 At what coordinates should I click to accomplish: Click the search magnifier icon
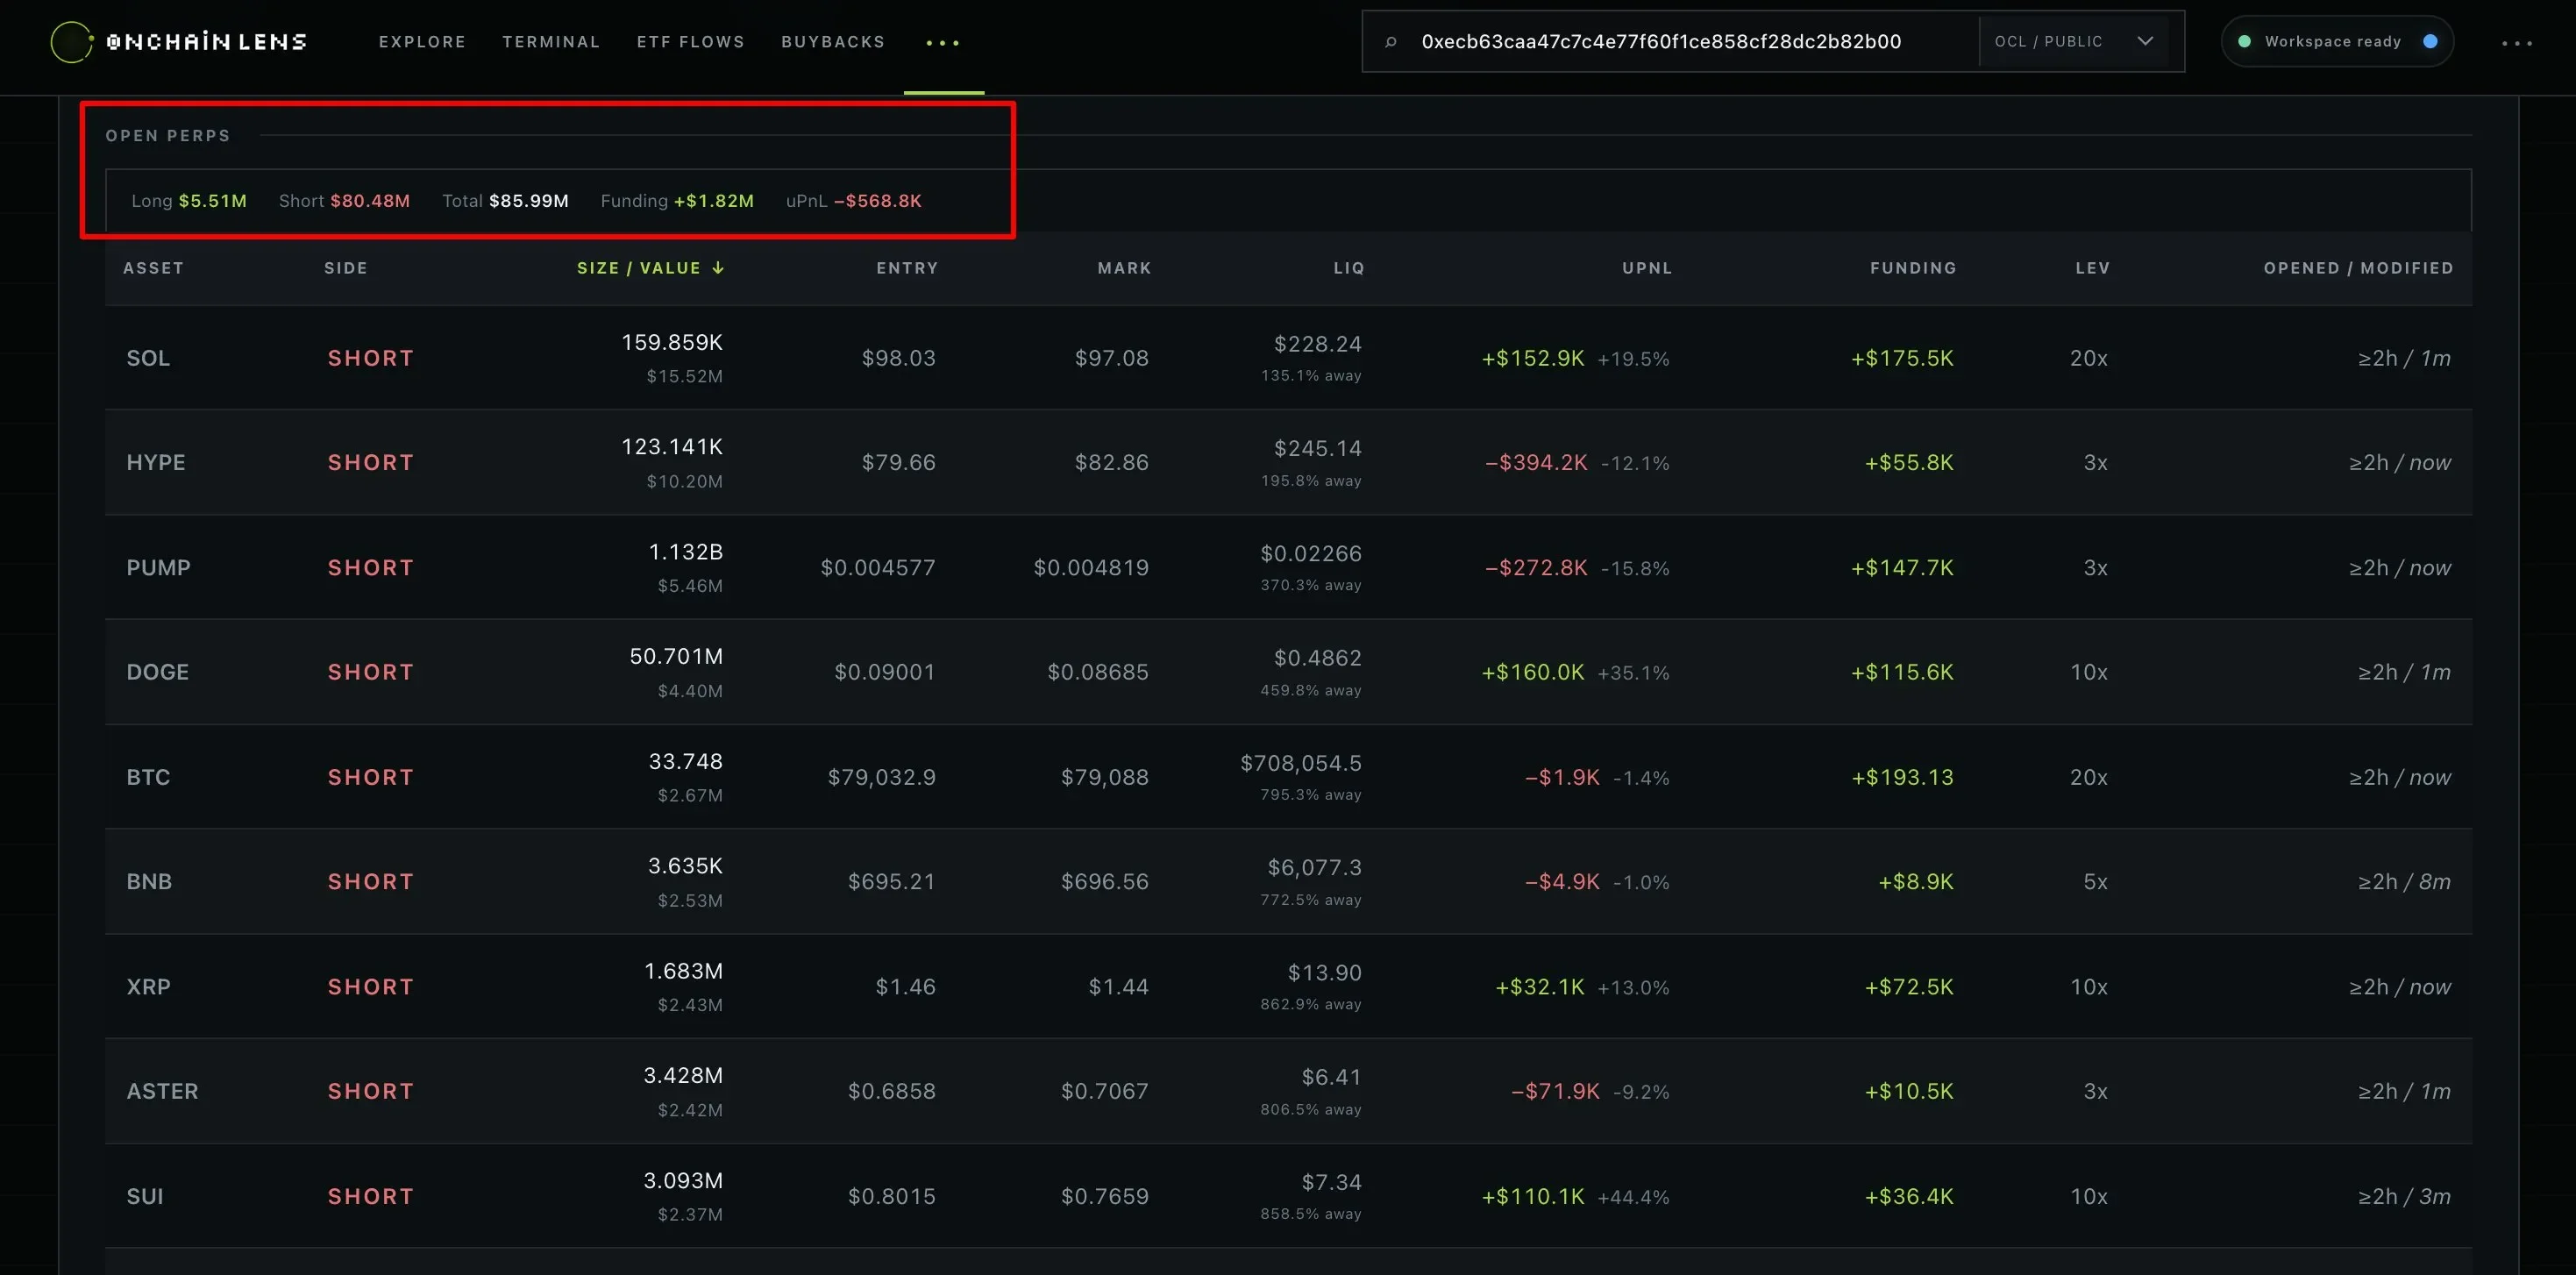click(x=1390, y=42)
